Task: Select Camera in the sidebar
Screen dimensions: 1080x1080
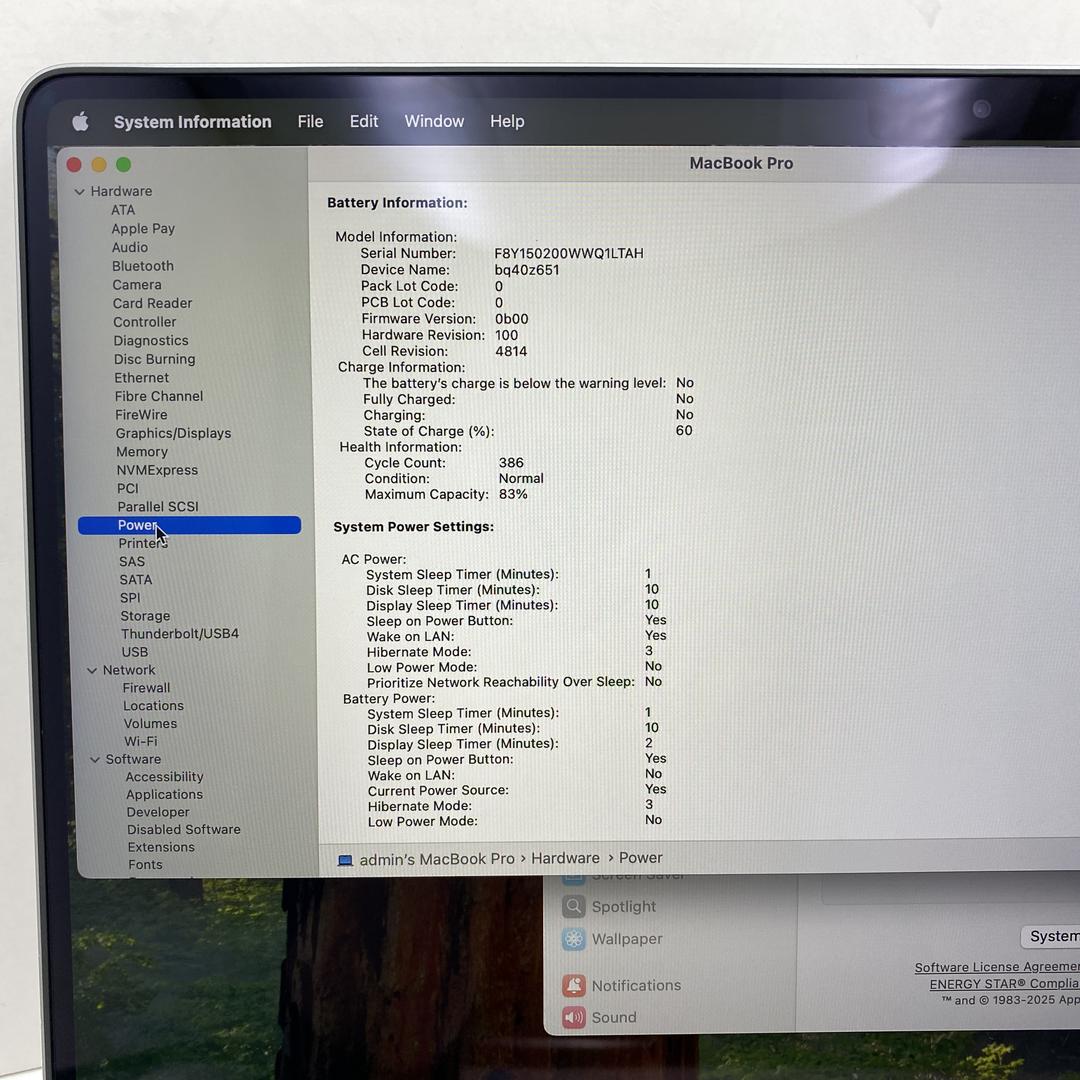Action: pyautogui.click(x=137, y=284)
